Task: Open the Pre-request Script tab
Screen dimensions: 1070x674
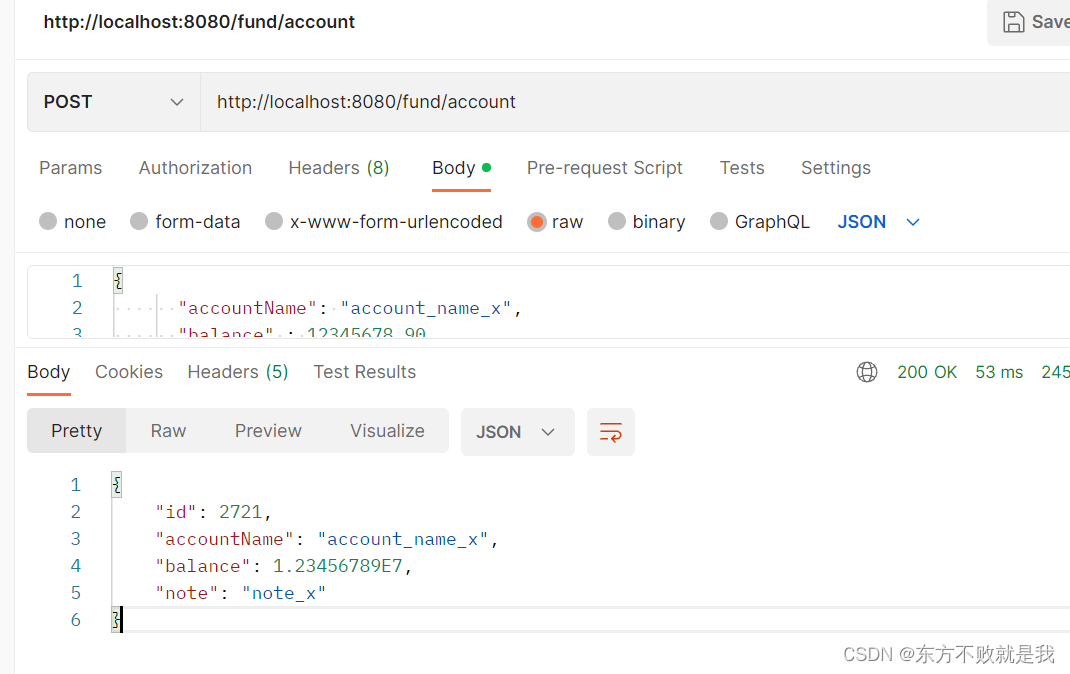Action: [x=604, y=168]
